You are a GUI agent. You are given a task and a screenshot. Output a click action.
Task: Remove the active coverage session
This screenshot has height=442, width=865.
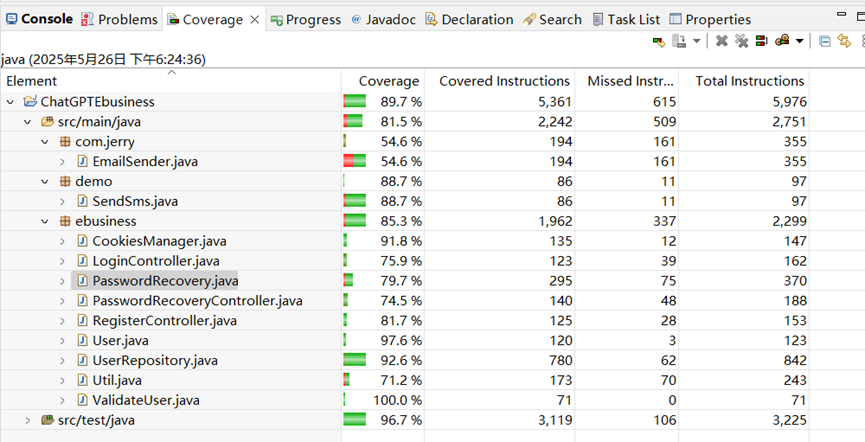(722, 41)
